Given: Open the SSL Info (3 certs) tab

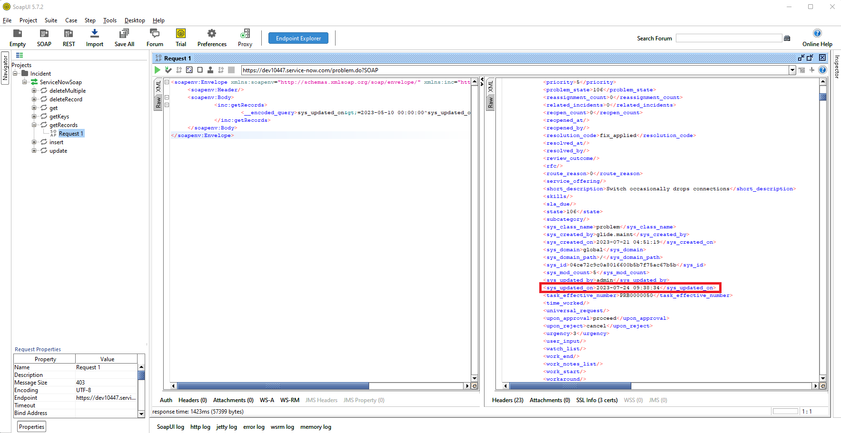Looking at the screenshot, I should pos(596,400).
